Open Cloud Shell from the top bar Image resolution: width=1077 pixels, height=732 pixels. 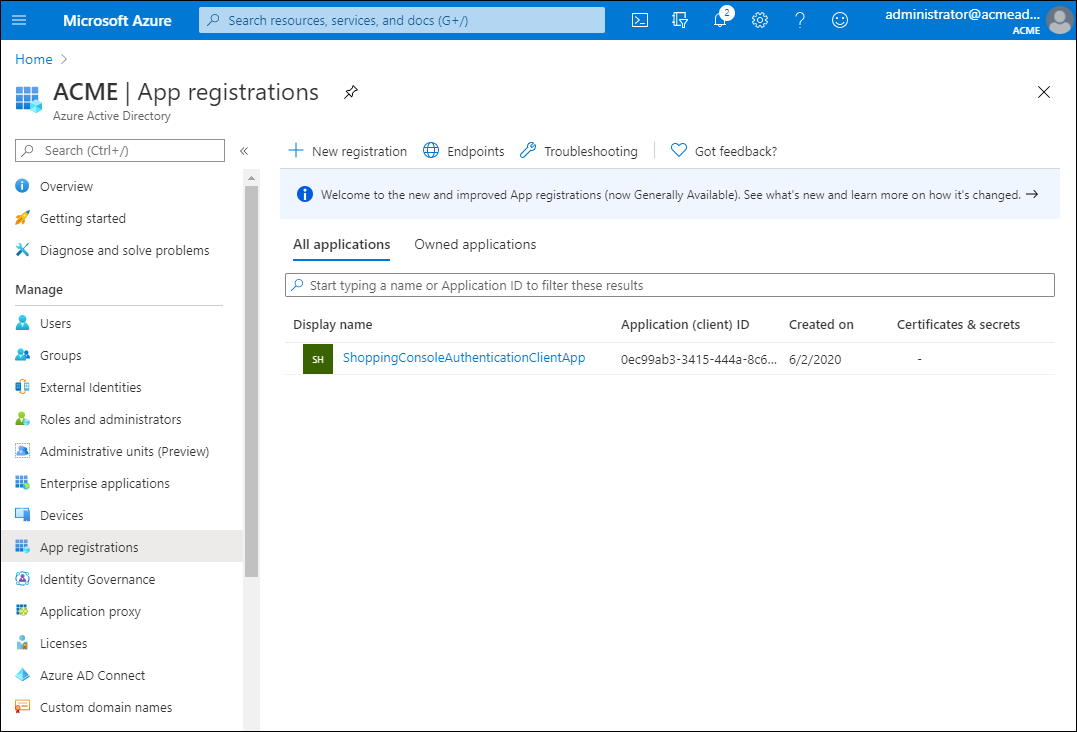(x=640, y=20)
